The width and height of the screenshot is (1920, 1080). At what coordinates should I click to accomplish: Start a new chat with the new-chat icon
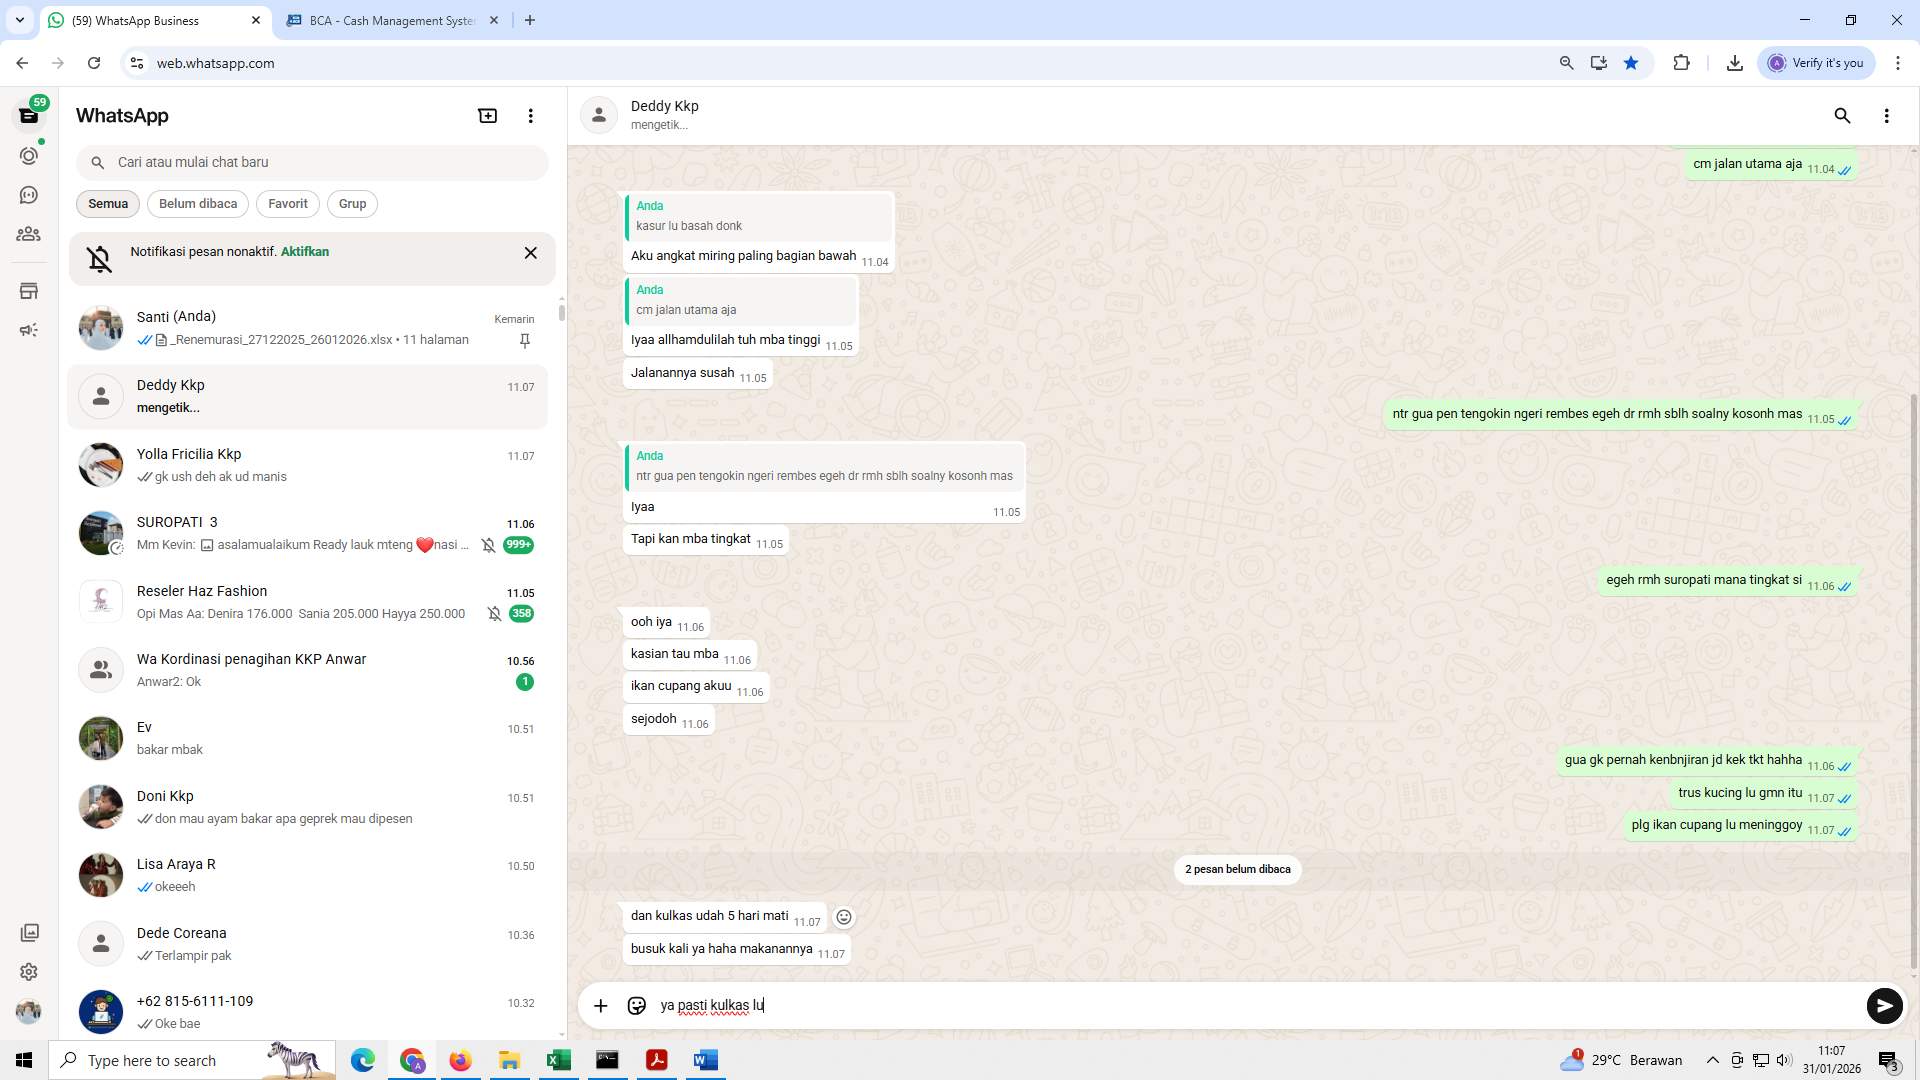pyautogui.click(x=487, y=115)
